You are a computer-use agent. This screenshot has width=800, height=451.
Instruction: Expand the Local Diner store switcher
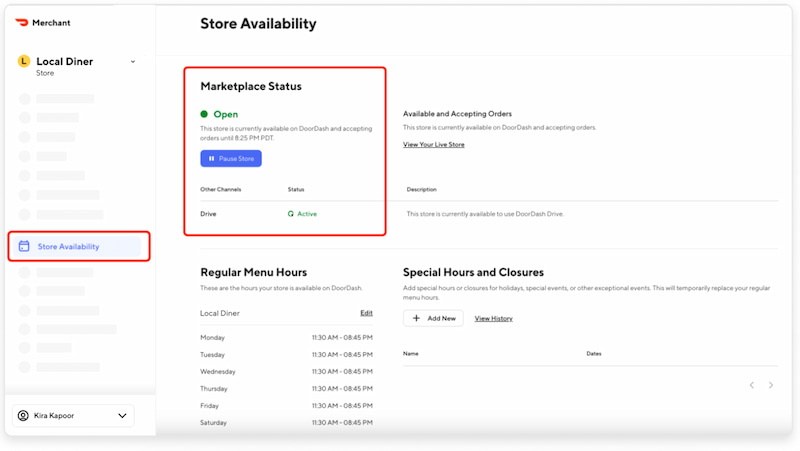pyautogui.click(x=133, y=62)
